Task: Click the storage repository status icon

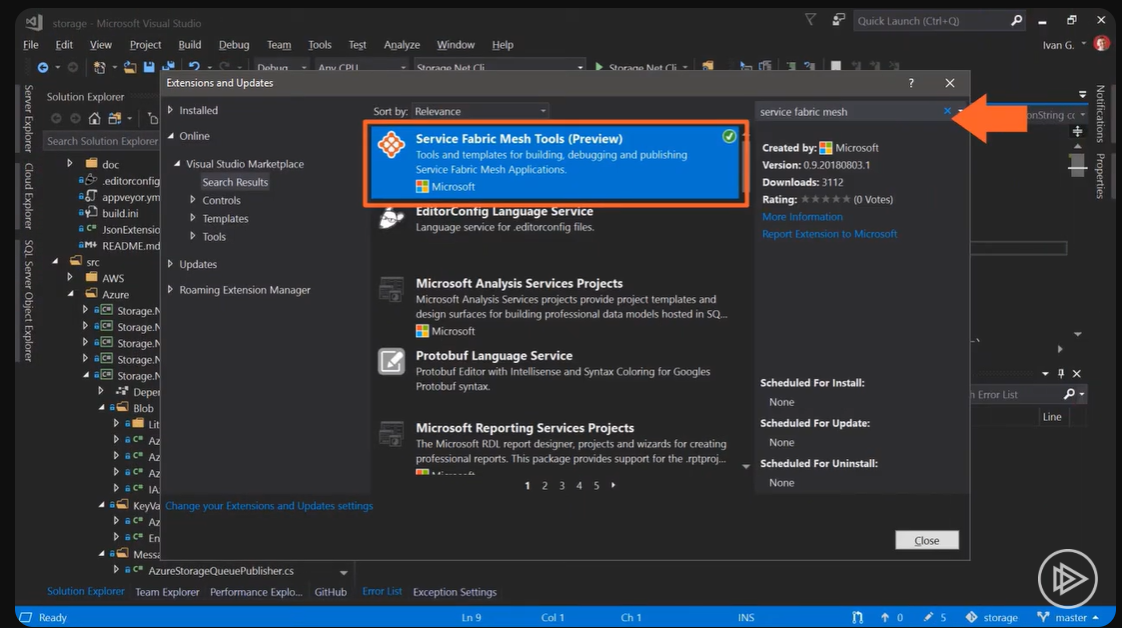Action: [x=991, y=617]
